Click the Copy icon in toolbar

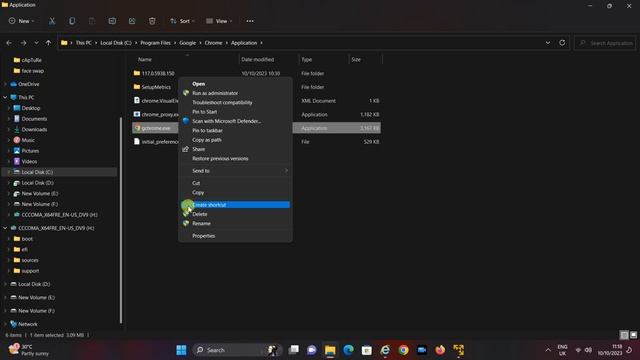point(72,21)
